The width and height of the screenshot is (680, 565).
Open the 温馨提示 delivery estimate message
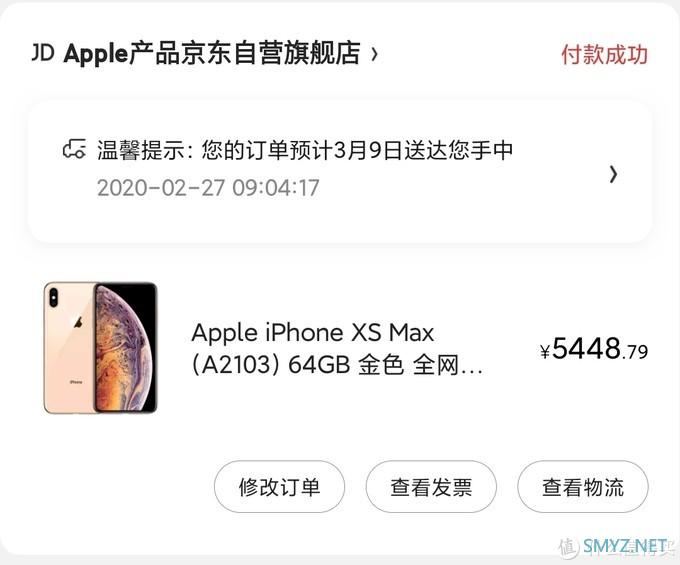305,150
